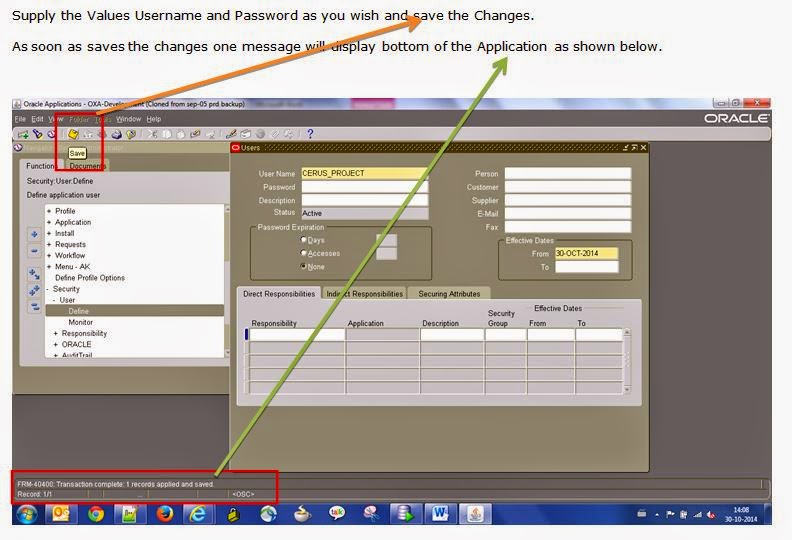Click the FRM-40400 Transaction complete status message

point(116,484)
